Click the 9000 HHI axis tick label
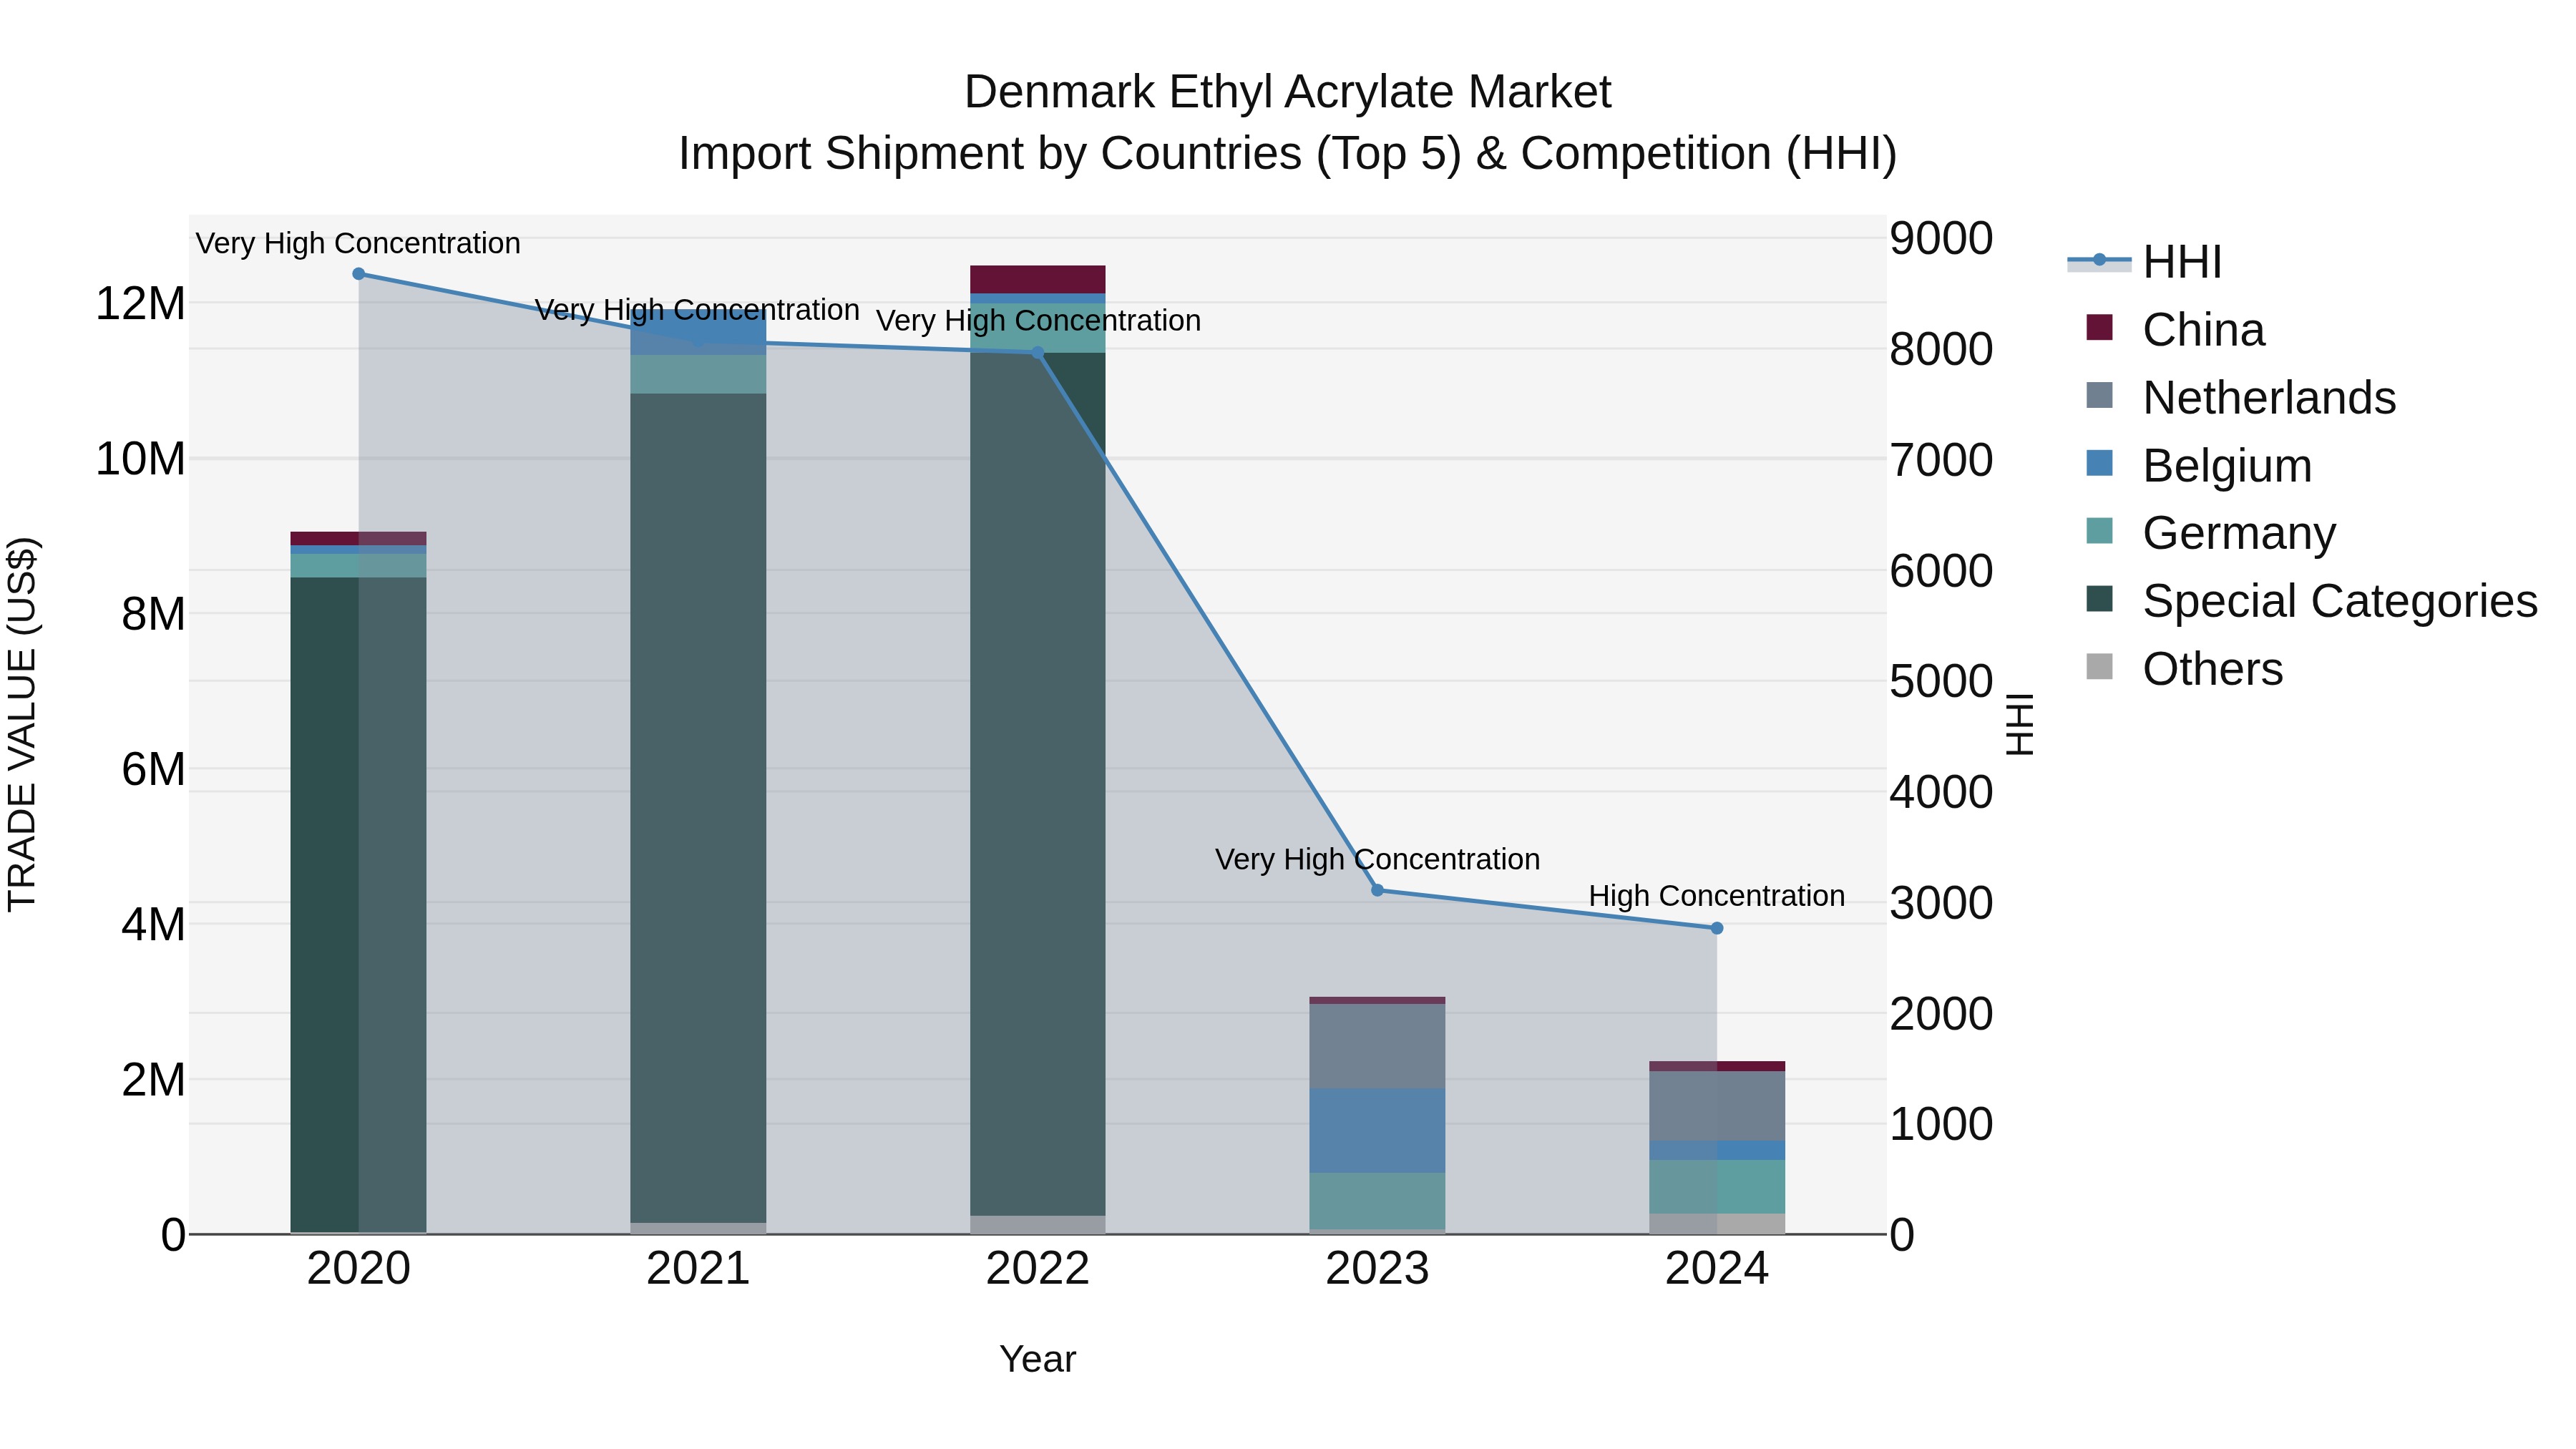2576x1449 pixels. (1941, 239)
